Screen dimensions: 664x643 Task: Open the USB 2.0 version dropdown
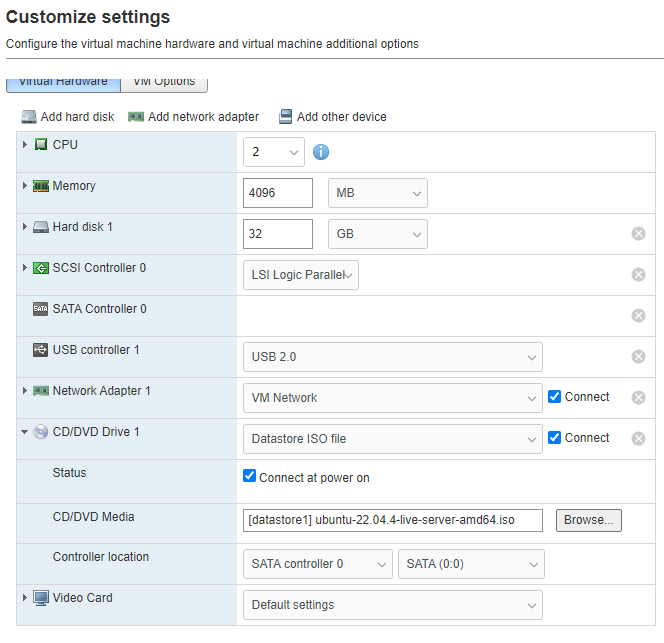pyautogui.click(x=392, y=357)
